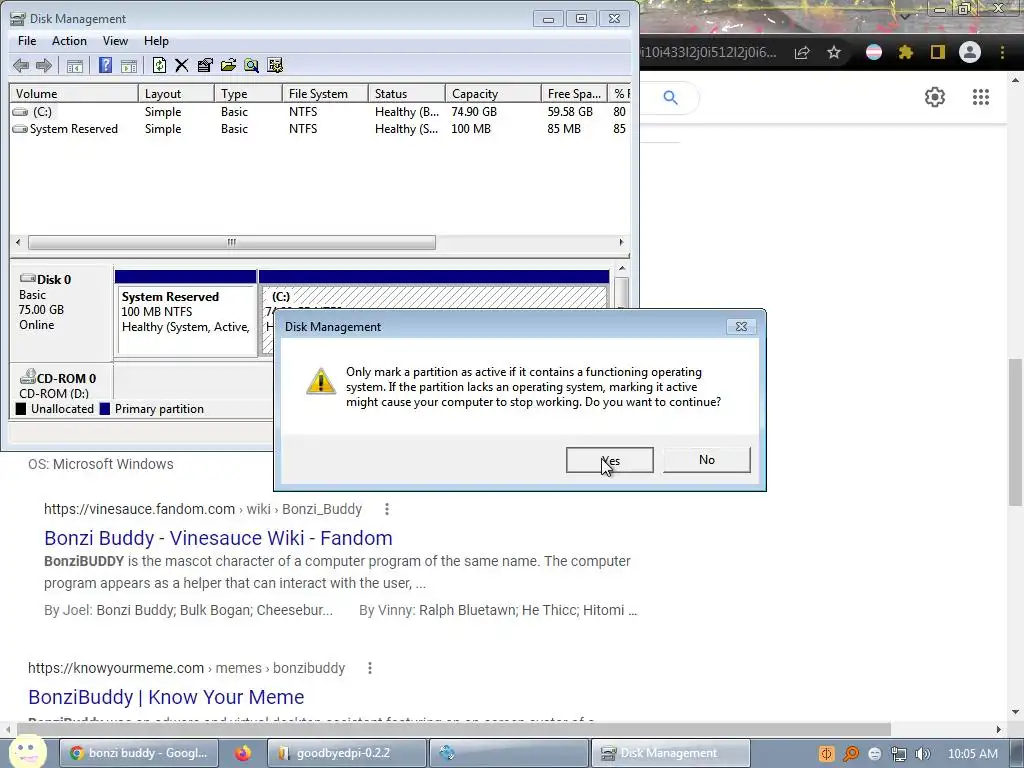
Task: Click 59.58 GB free space cell
Action: (x=570, y=112)
